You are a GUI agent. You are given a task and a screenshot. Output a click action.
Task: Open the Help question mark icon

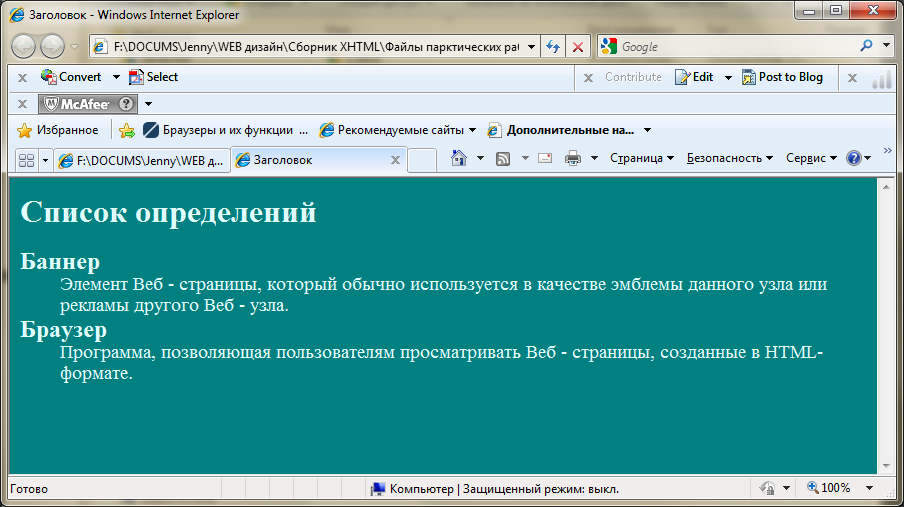[x=853, y=158]
